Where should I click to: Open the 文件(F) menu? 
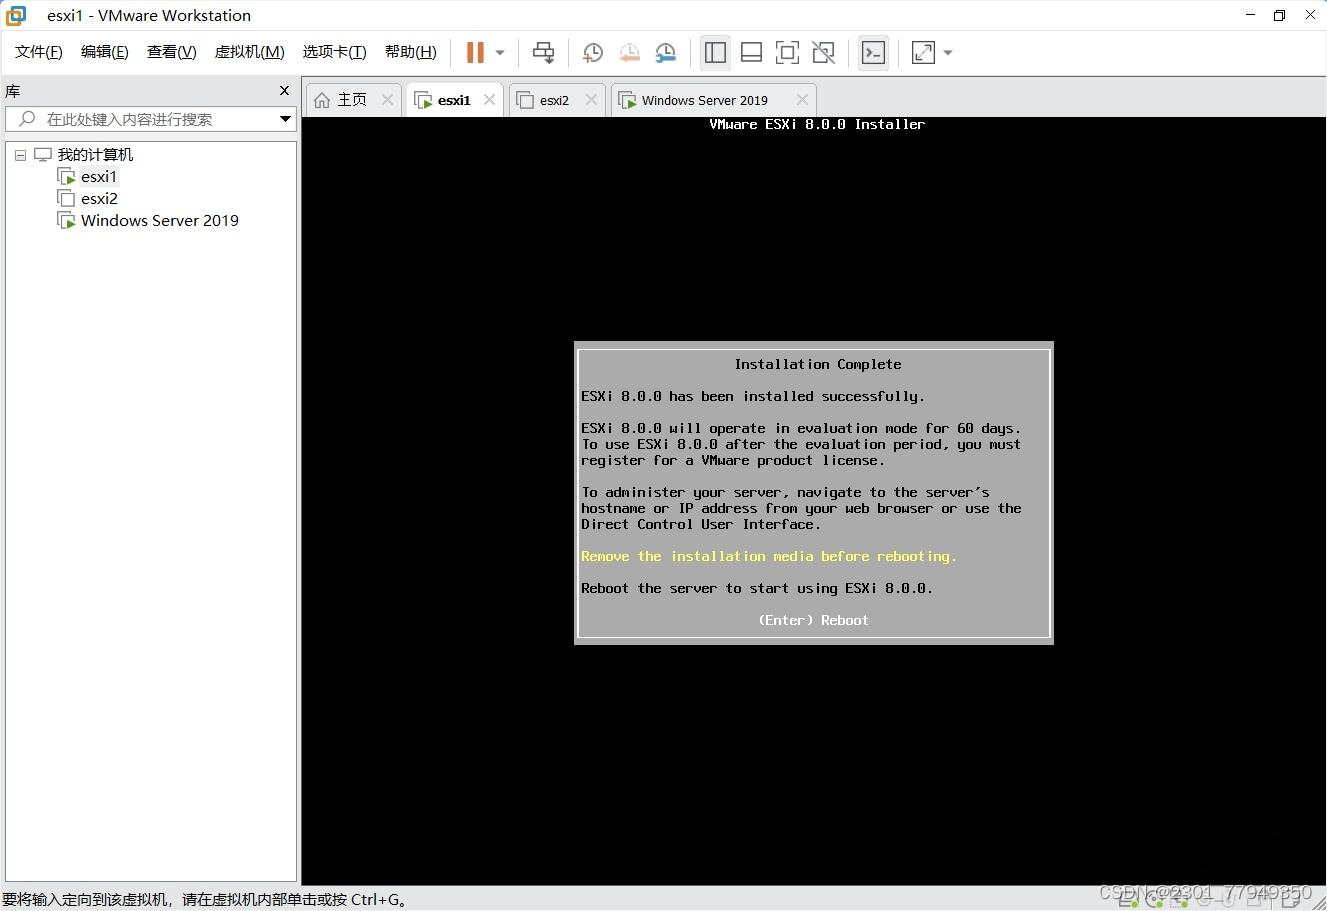tap(39, 52)
